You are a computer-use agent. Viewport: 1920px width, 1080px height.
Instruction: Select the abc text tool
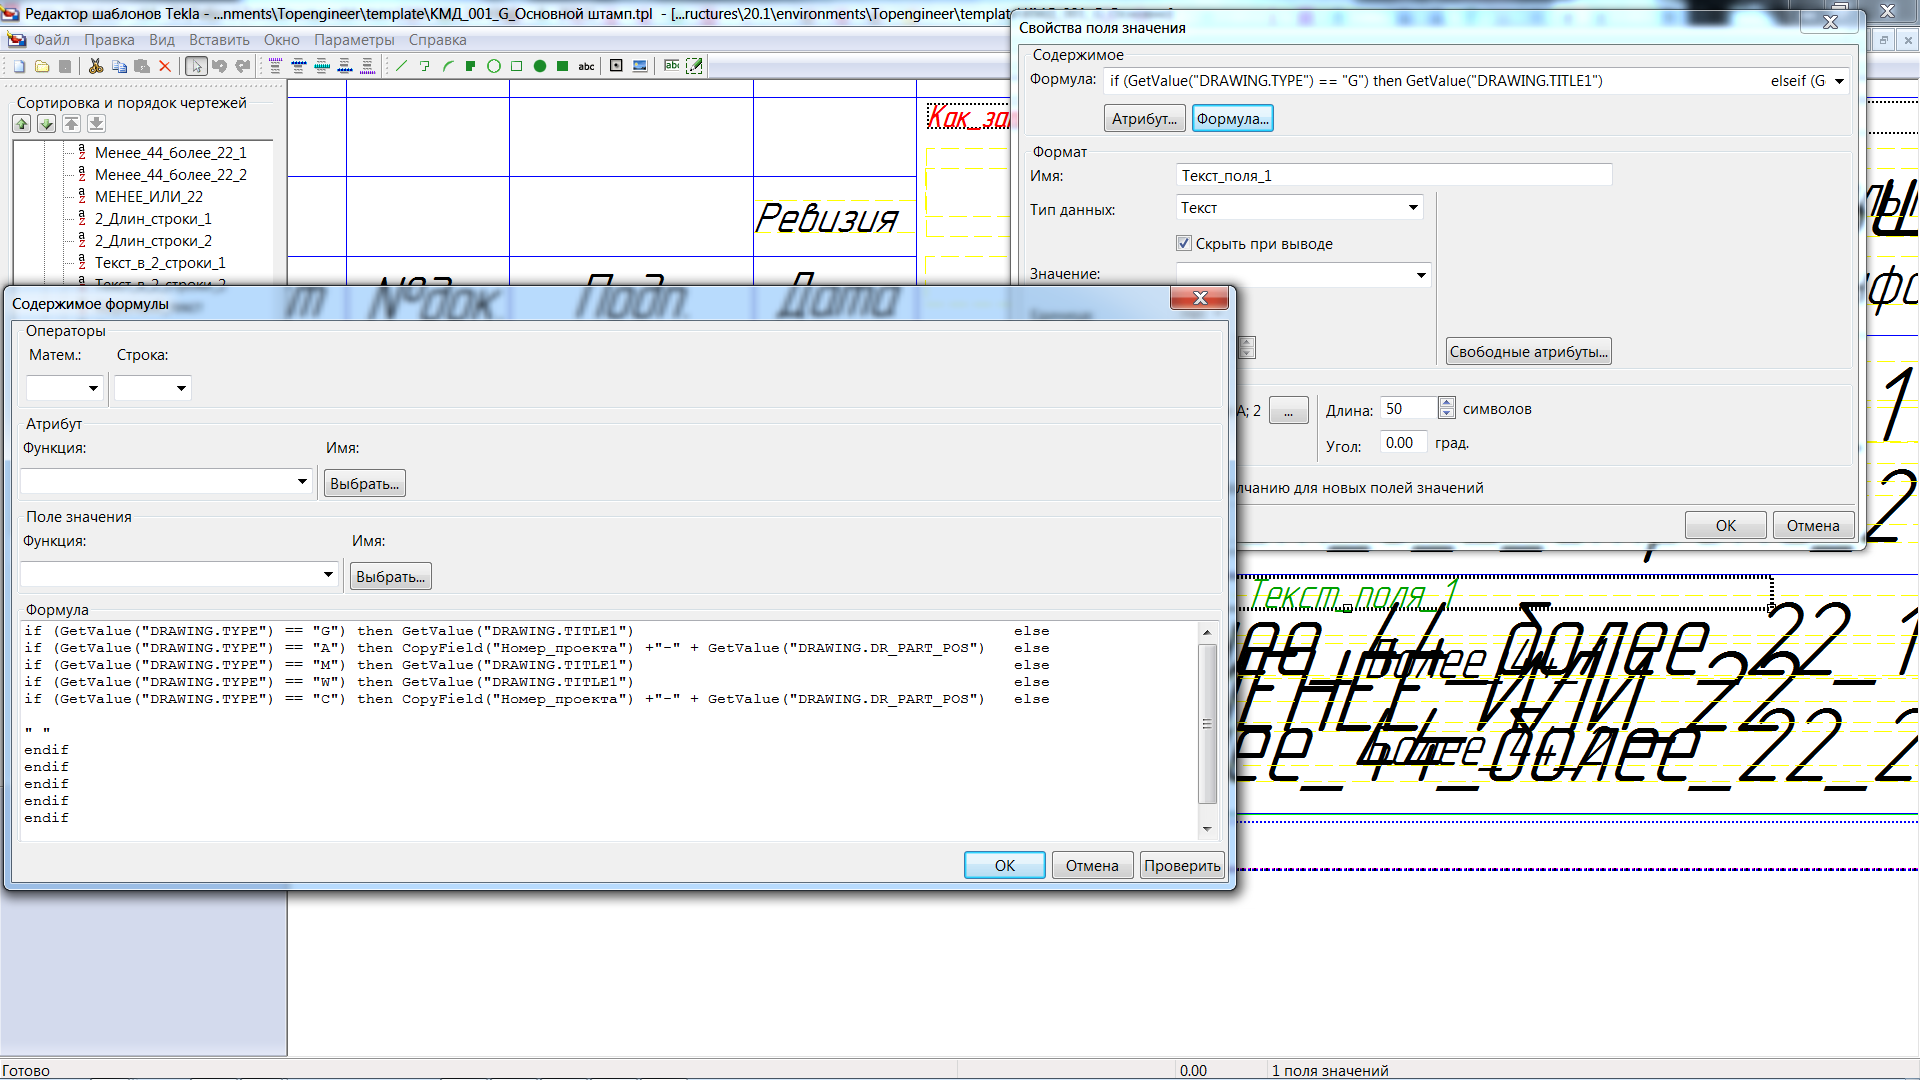[x=586, y=66]
